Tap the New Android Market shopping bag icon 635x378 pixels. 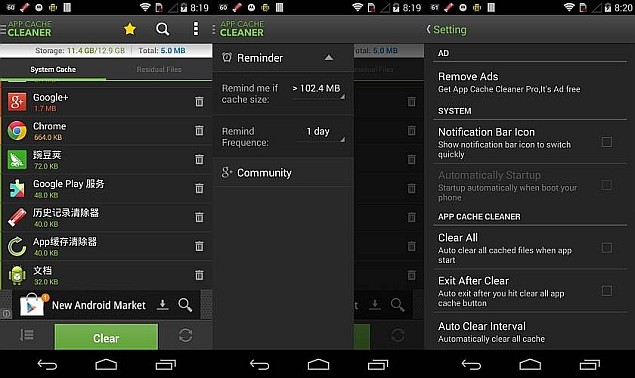coord(32,305)
